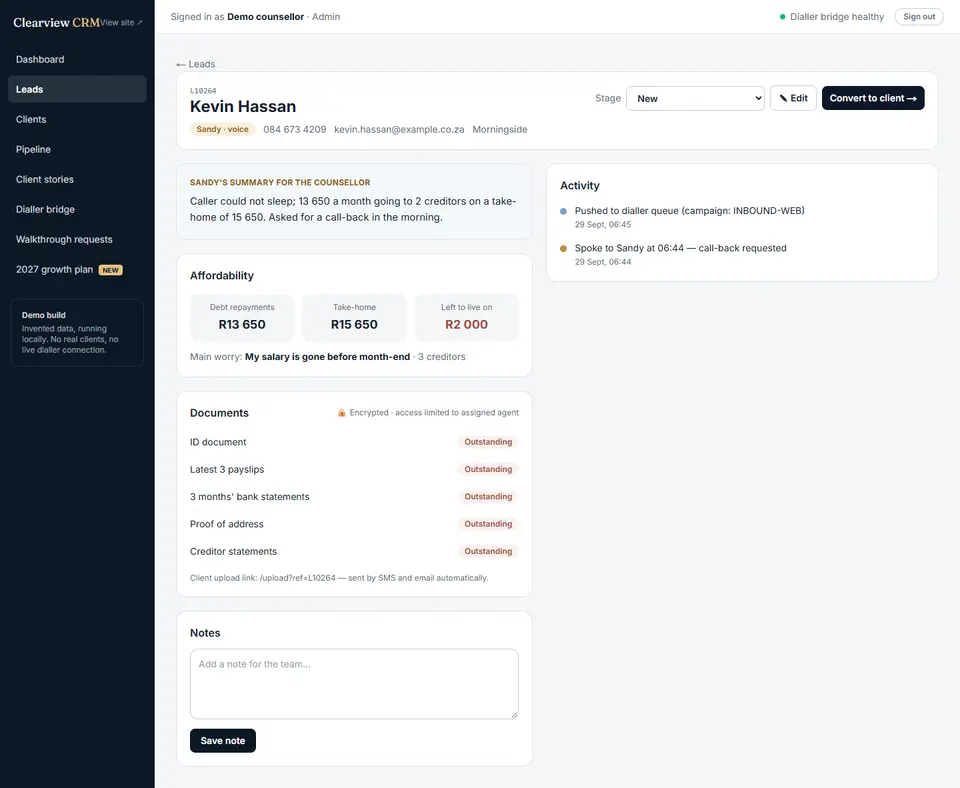
Task: Go back via the Leads link
Action: pos(195,64)
